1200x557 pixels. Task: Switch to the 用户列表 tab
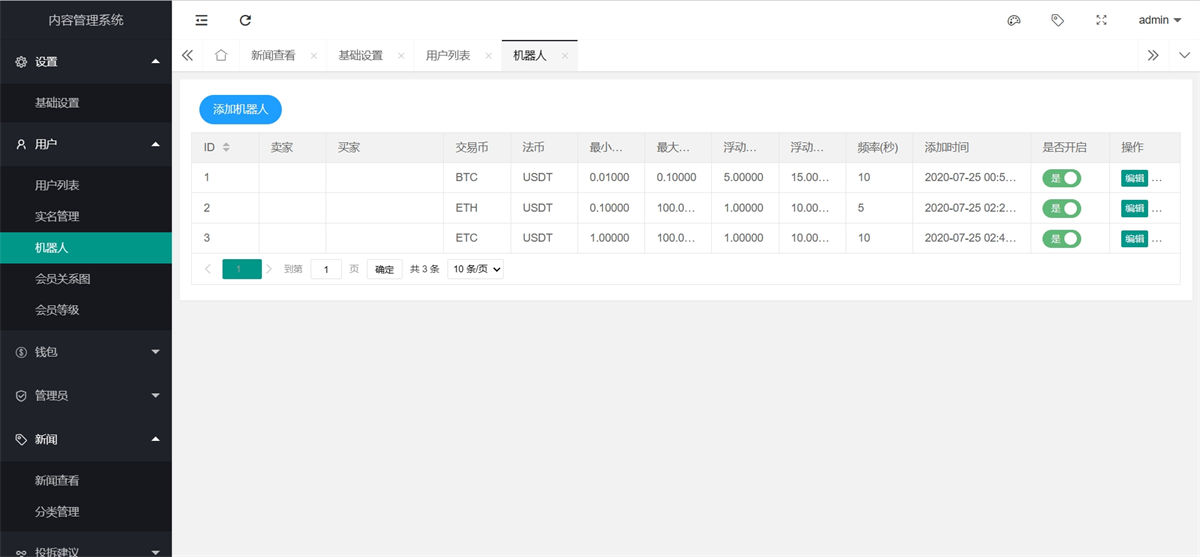[447, 56]
